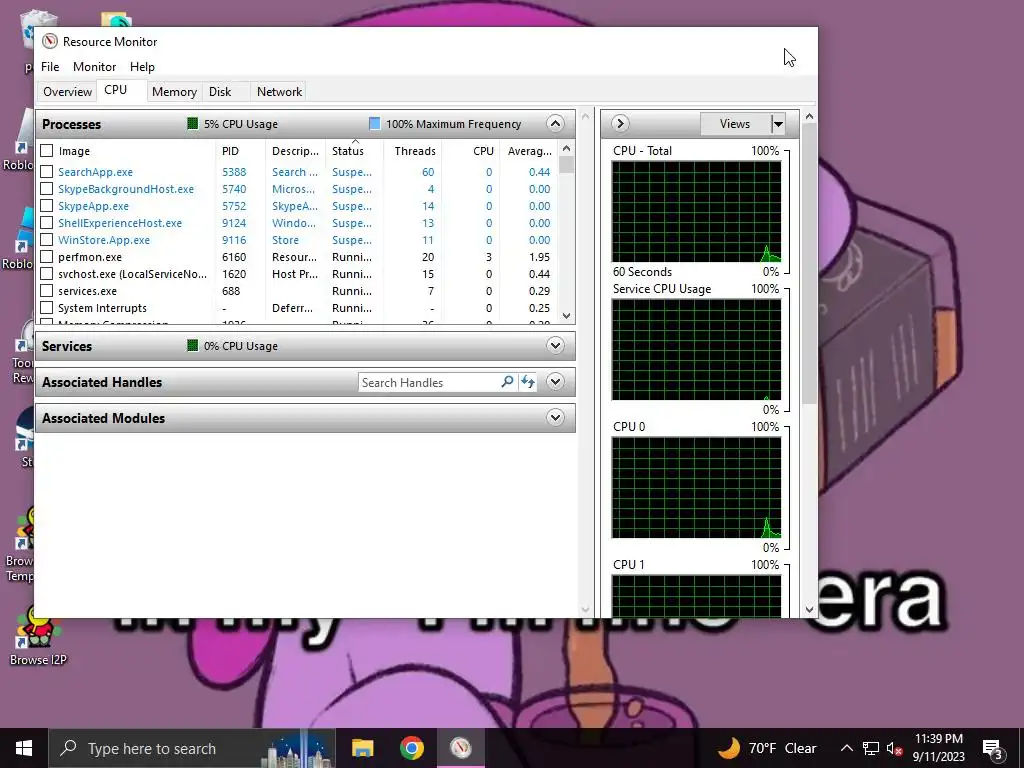Check the SkypeBackgroundHost.exe checkbox
This screenshot has width=1024, height=768.
(47, 189)
